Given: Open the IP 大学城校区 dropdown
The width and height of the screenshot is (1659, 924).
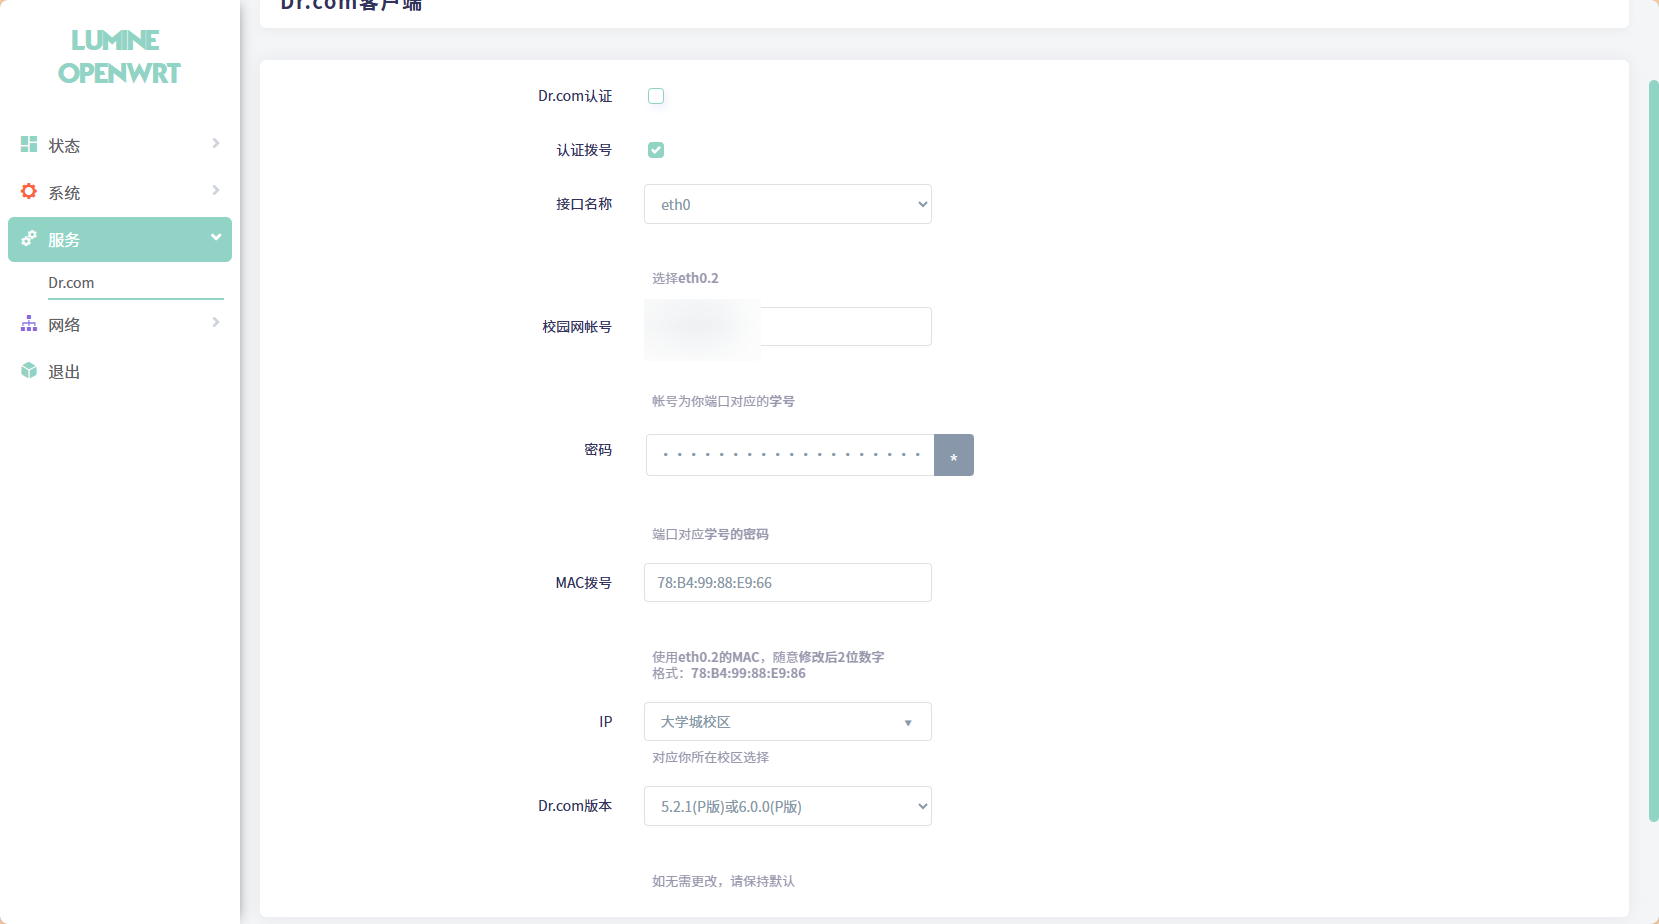Looking at the screenshot, I should (787, 722).
